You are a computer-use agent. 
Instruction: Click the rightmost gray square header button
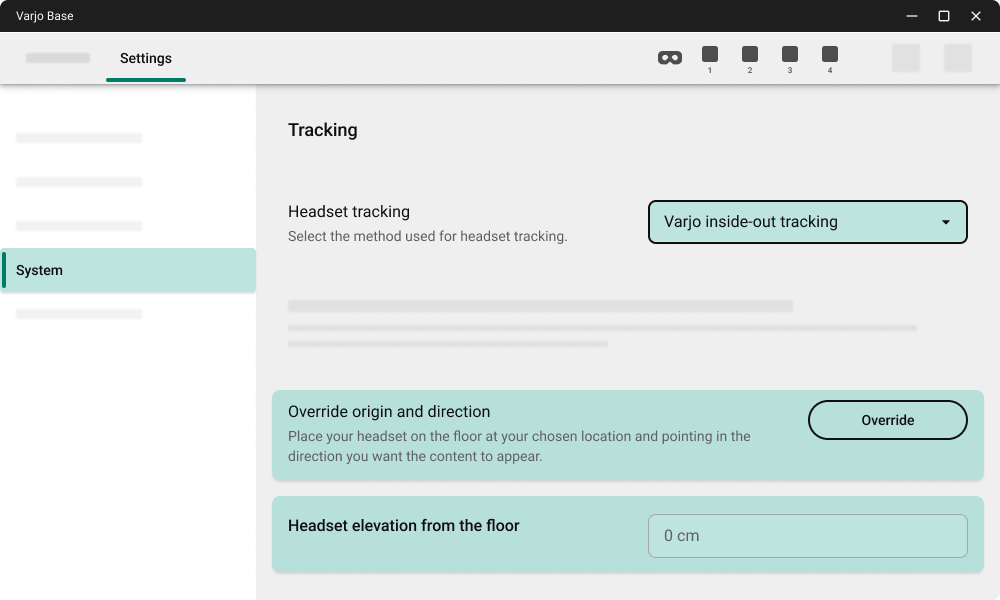click(x=958, y=58)
